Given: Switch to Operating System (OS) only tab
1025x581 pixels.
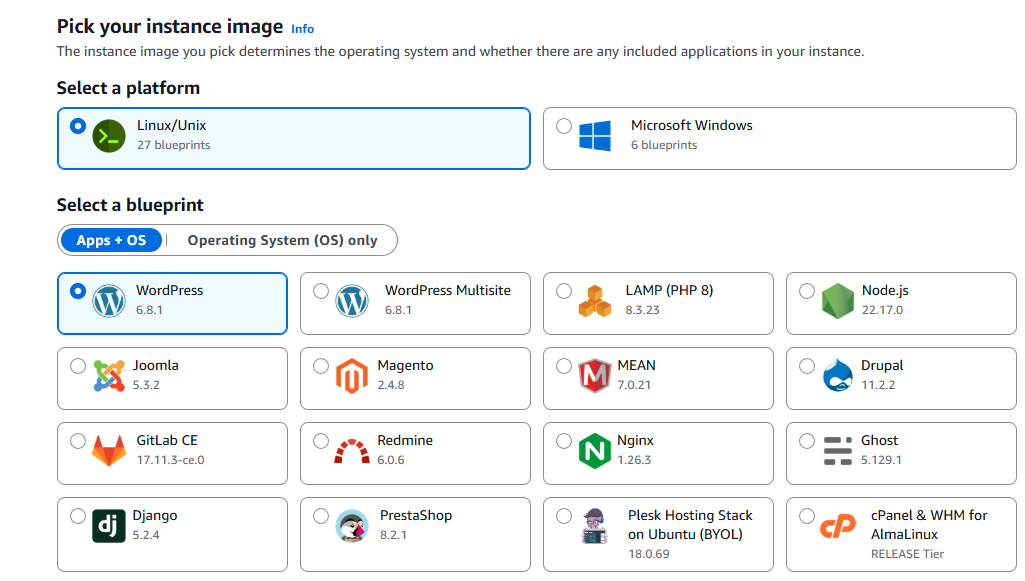Looking at the screenshot, I should (x=282, y=240).
